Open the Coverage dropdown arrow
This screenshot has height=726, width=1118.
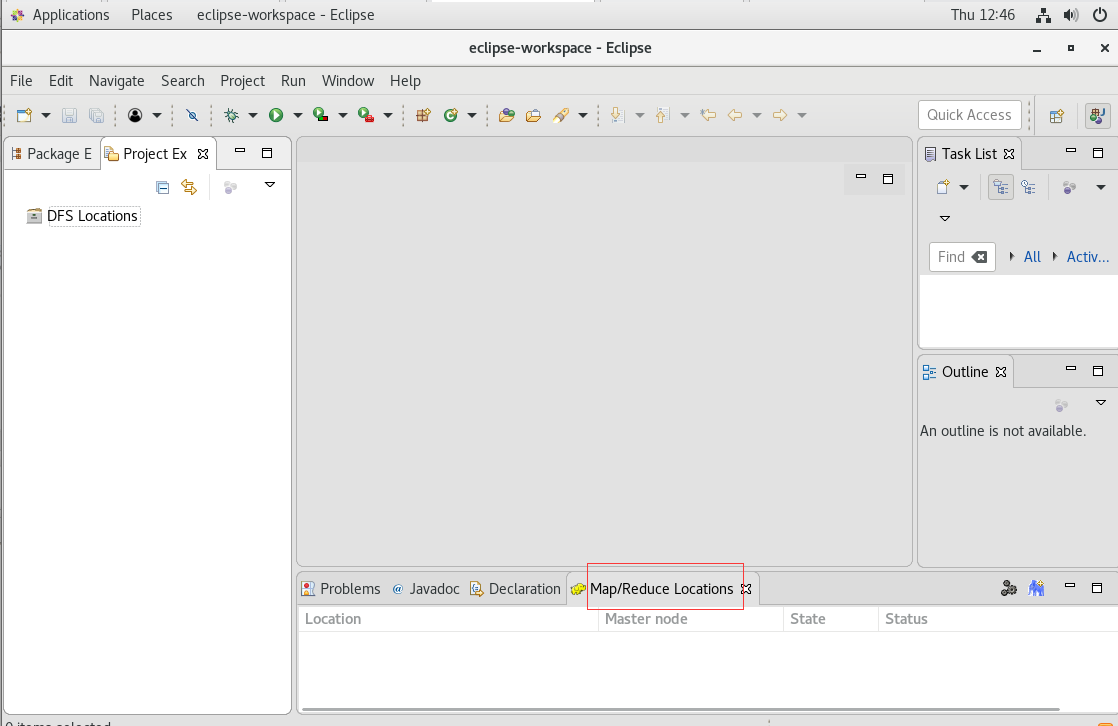[342, 116]
